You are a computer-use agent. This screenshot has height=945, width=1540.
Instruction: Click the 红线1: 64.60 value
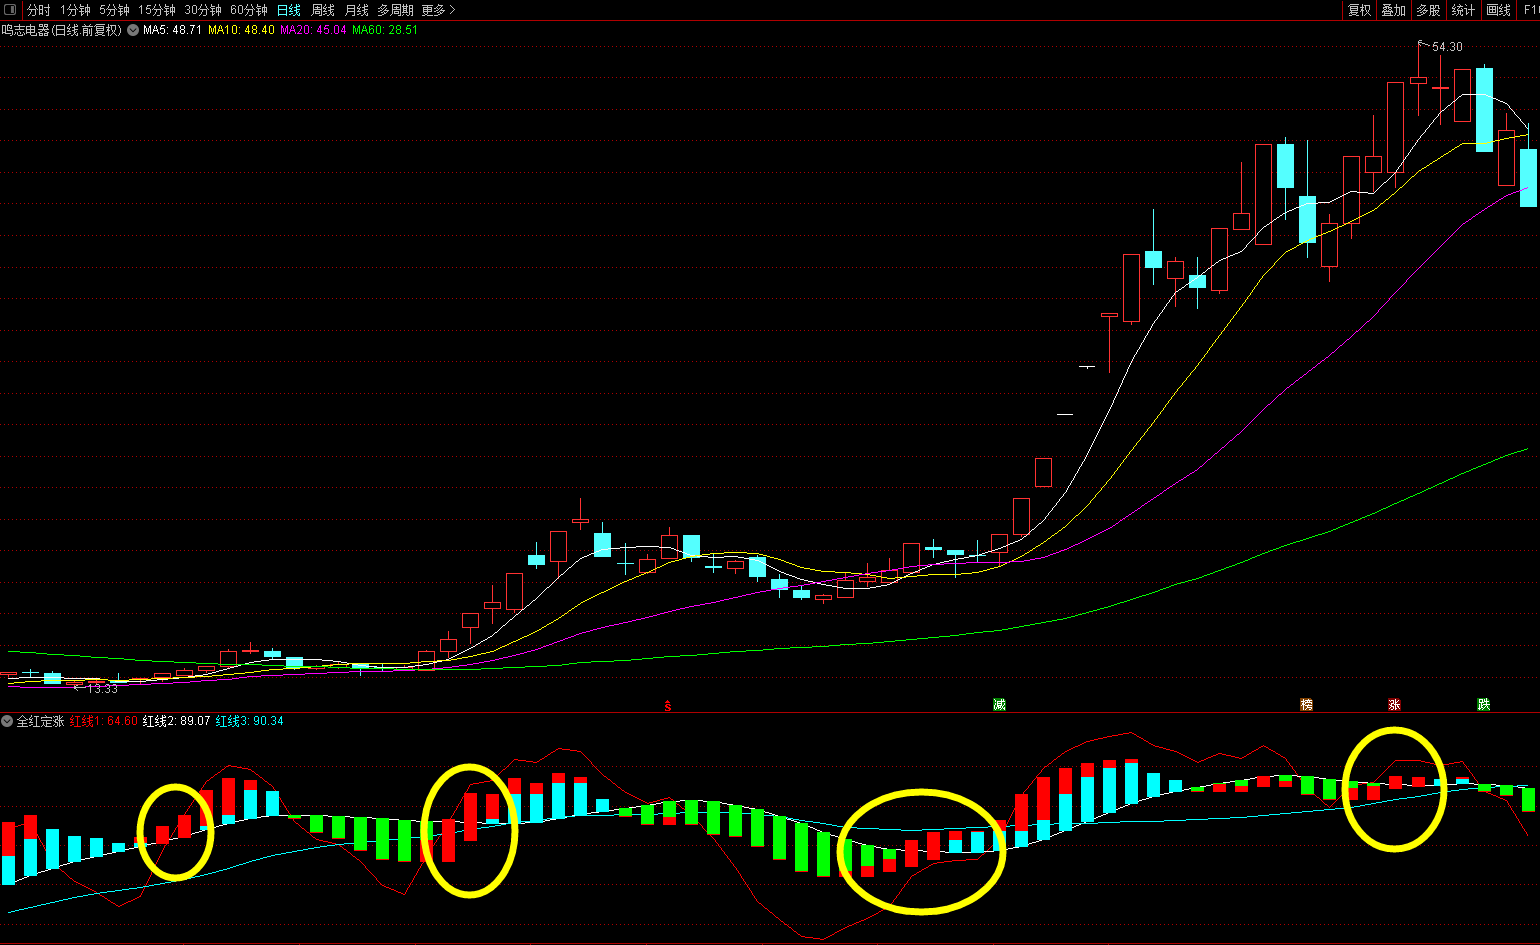tap(104, 721)
